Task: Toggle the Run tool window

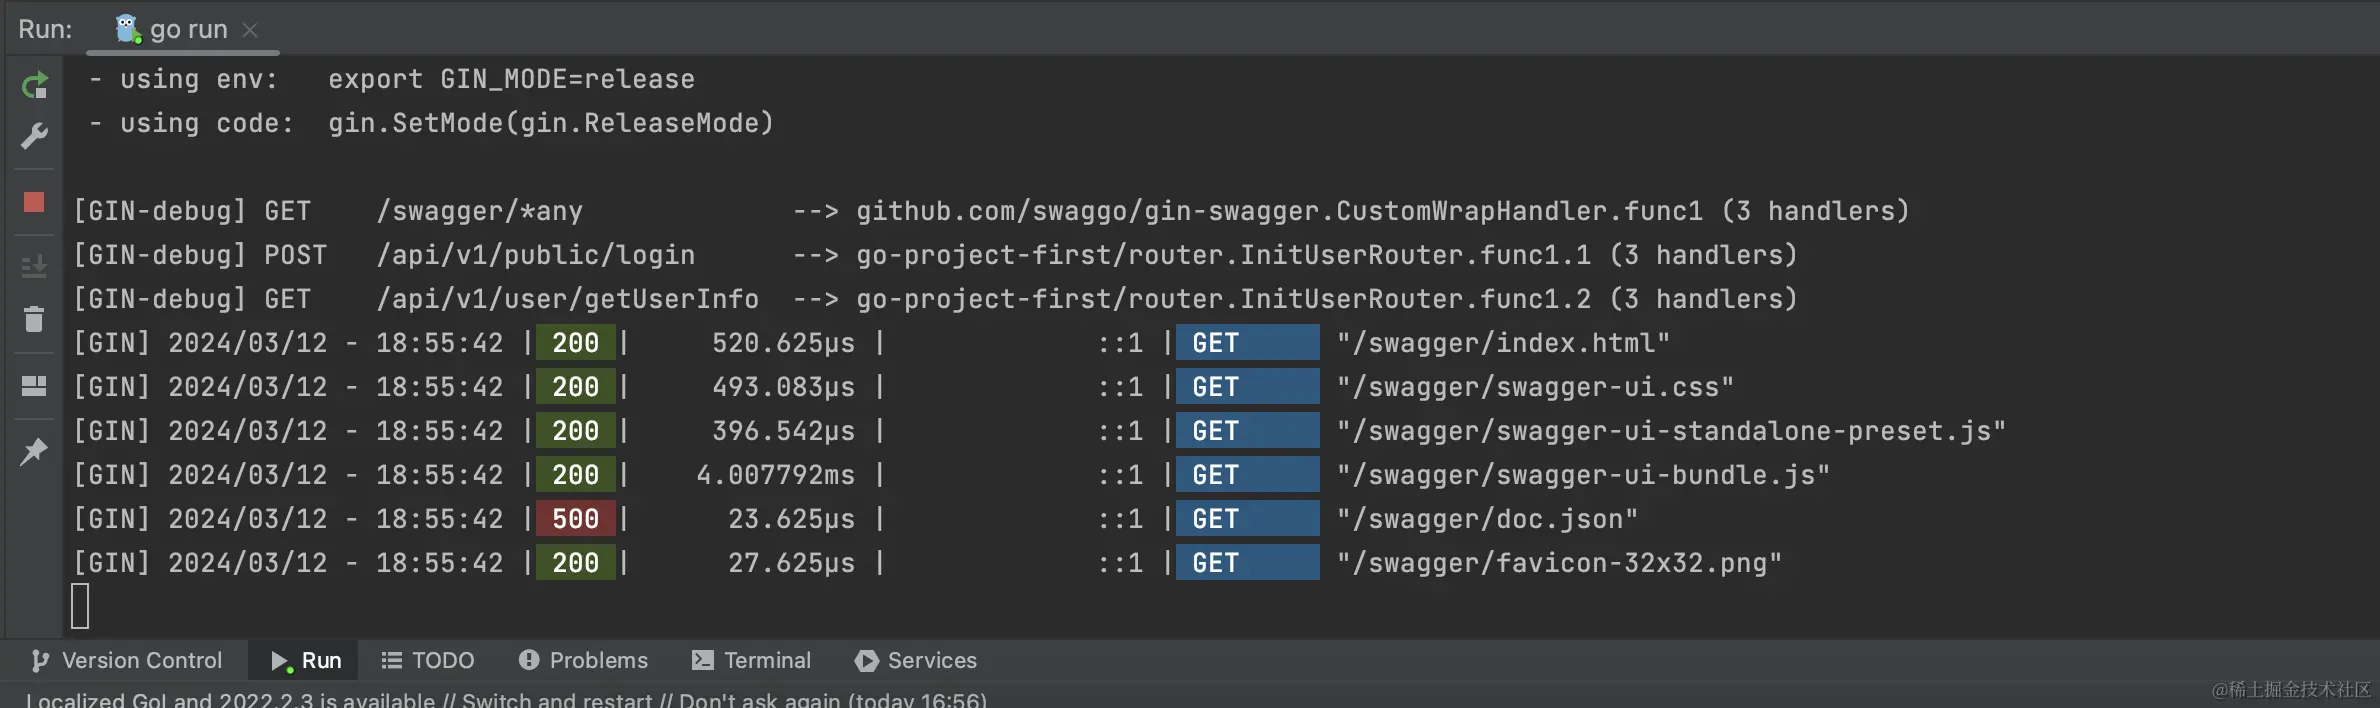Action: [x=306, y=661]
